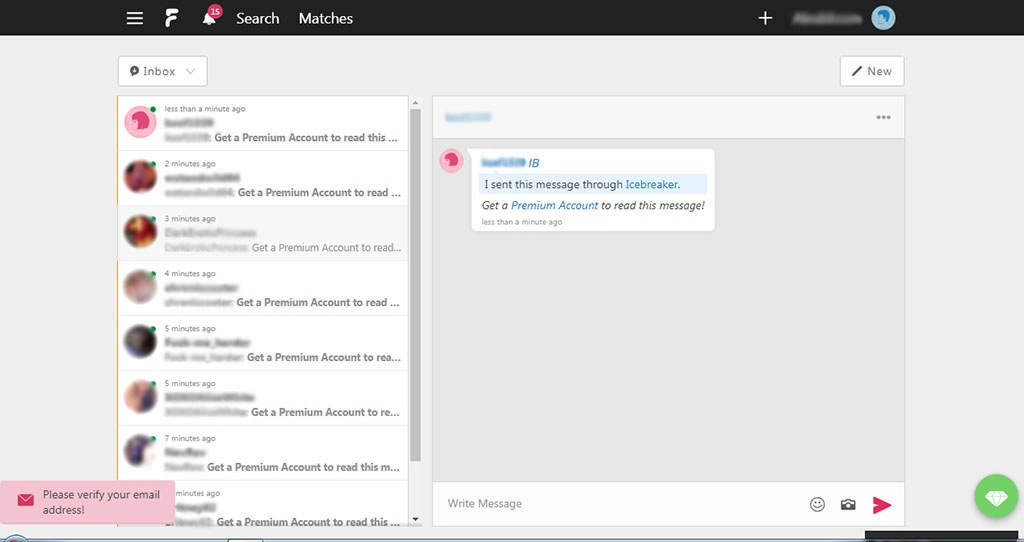Click scroll-down arrow of conversation list

tap(415, 520)
